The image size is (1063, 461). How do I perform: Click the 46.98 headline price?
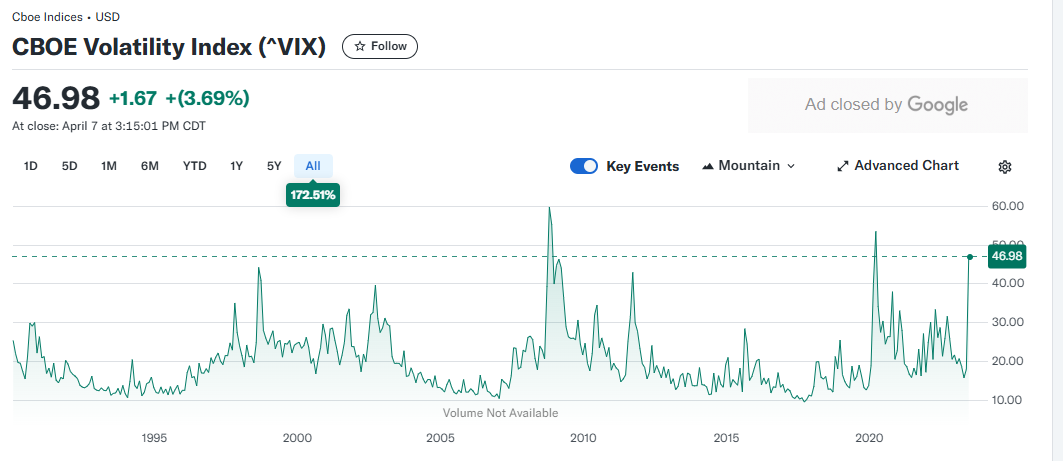coord(56,98)
